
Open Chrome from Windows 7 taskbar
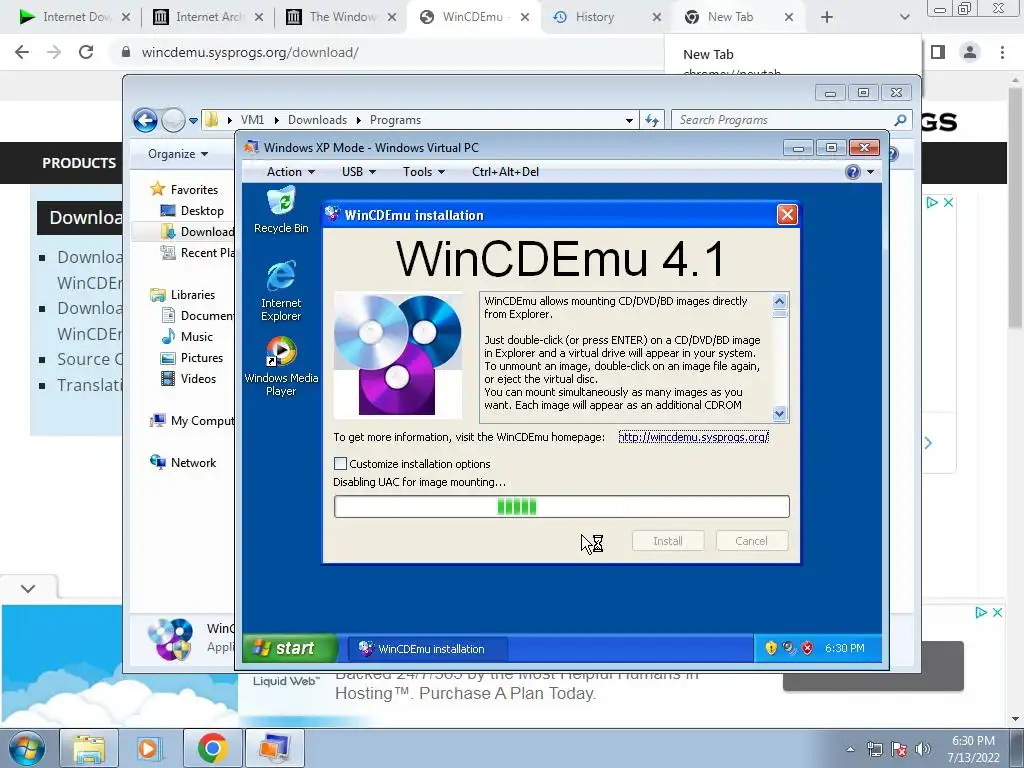213,748
